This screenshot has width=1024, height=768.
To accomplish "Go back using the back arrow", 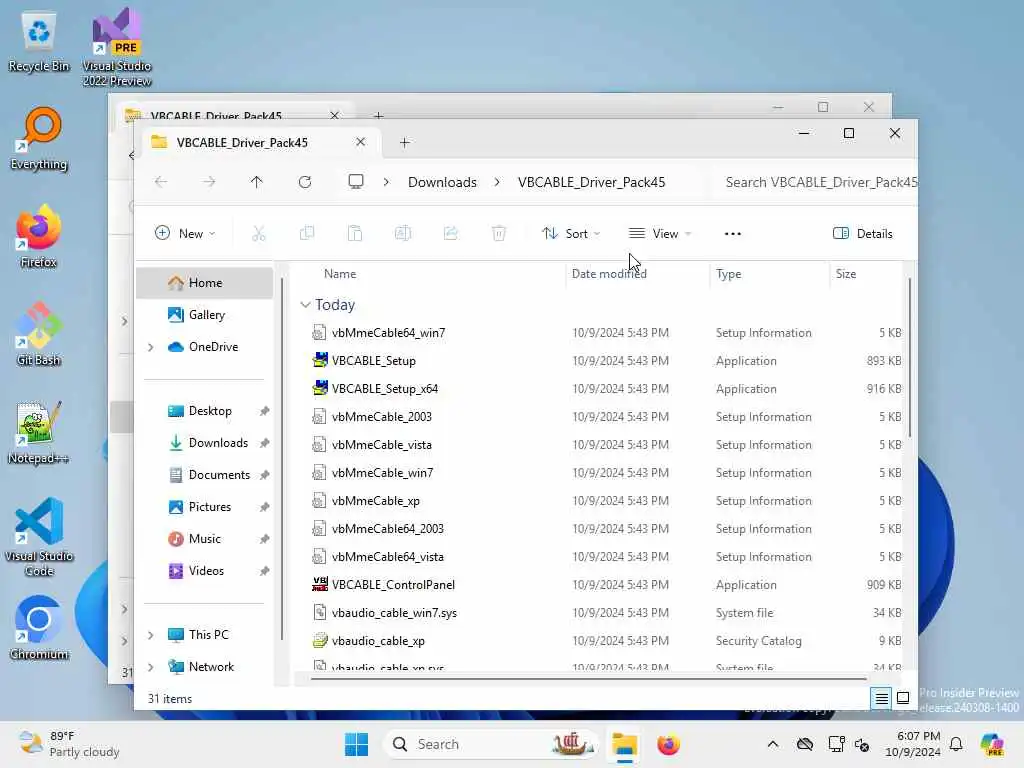I will tap(161, 182).
